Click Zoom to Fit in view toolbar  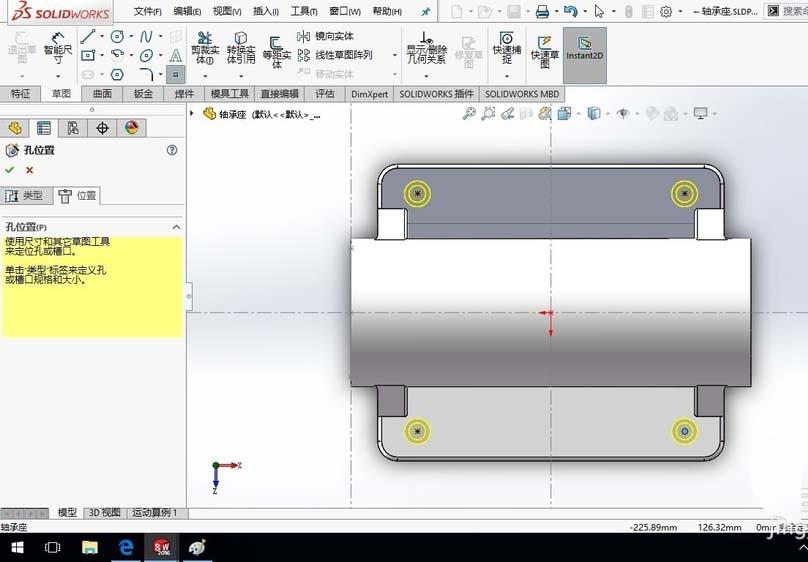click(x=468, y=113)
